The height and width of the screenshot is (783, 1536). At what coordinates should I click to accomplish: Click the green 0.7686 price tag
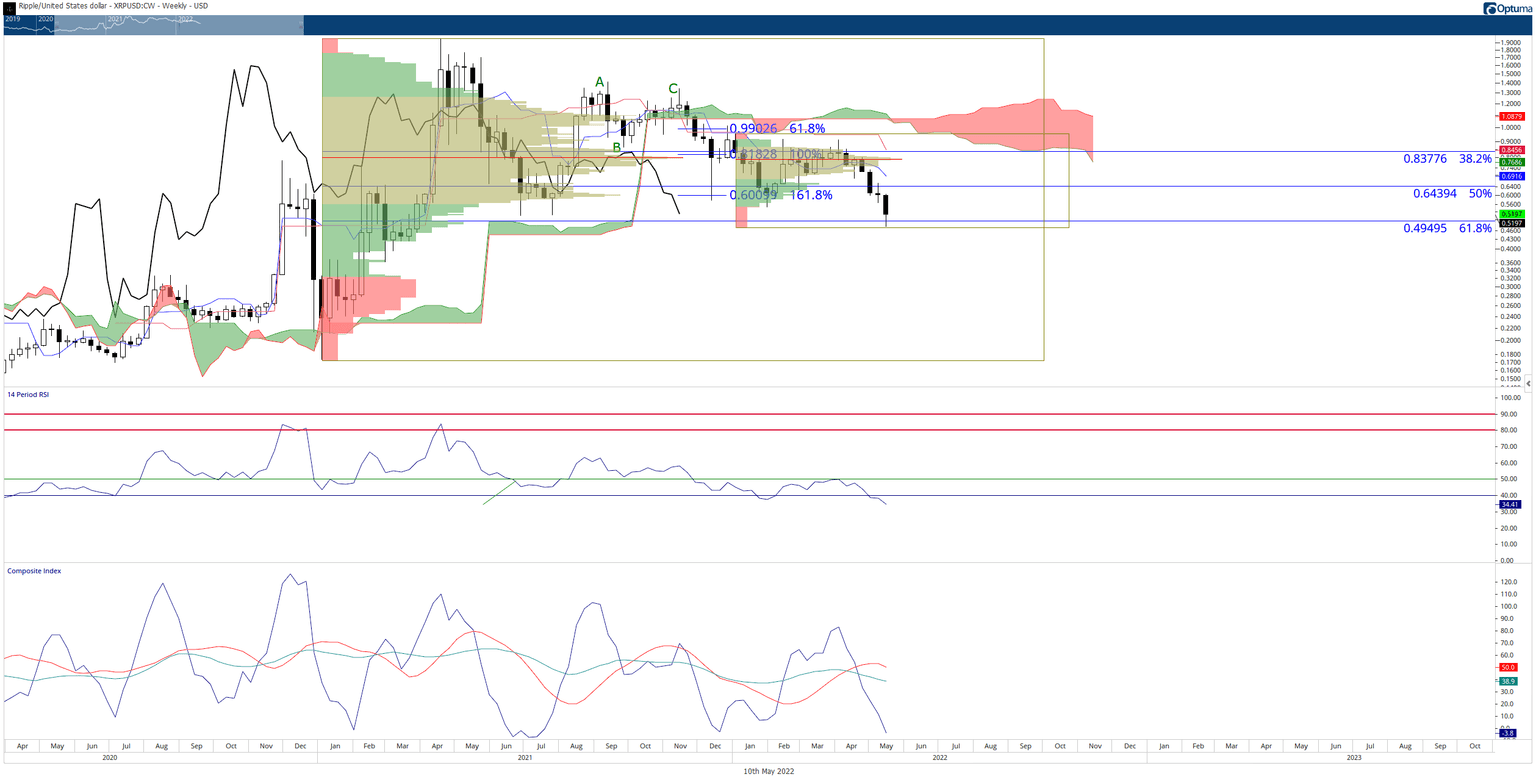pyautogui.click(x=1510, y=162)
